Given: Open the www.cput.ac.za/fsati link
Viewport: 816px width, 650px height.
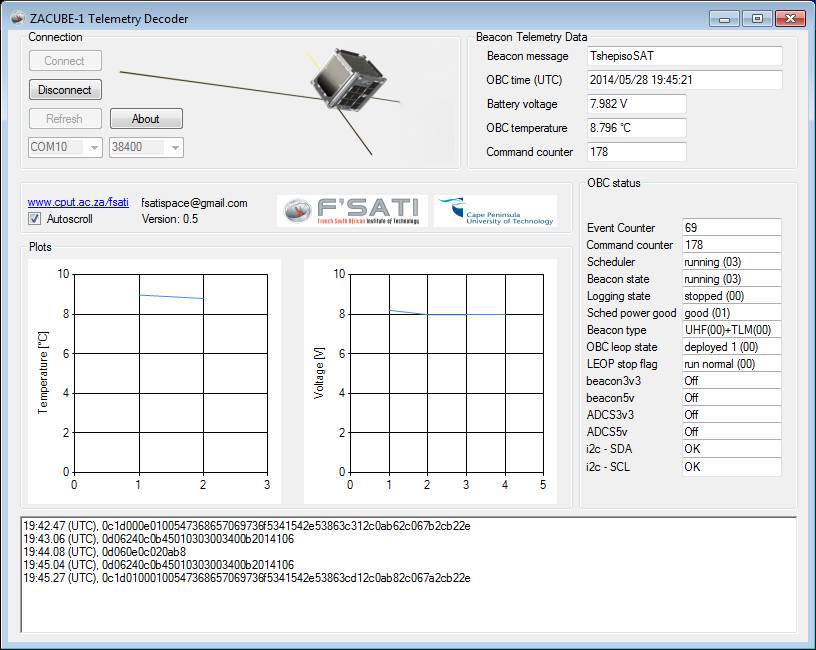Looking at the screenshot, I should pos(78,202).
